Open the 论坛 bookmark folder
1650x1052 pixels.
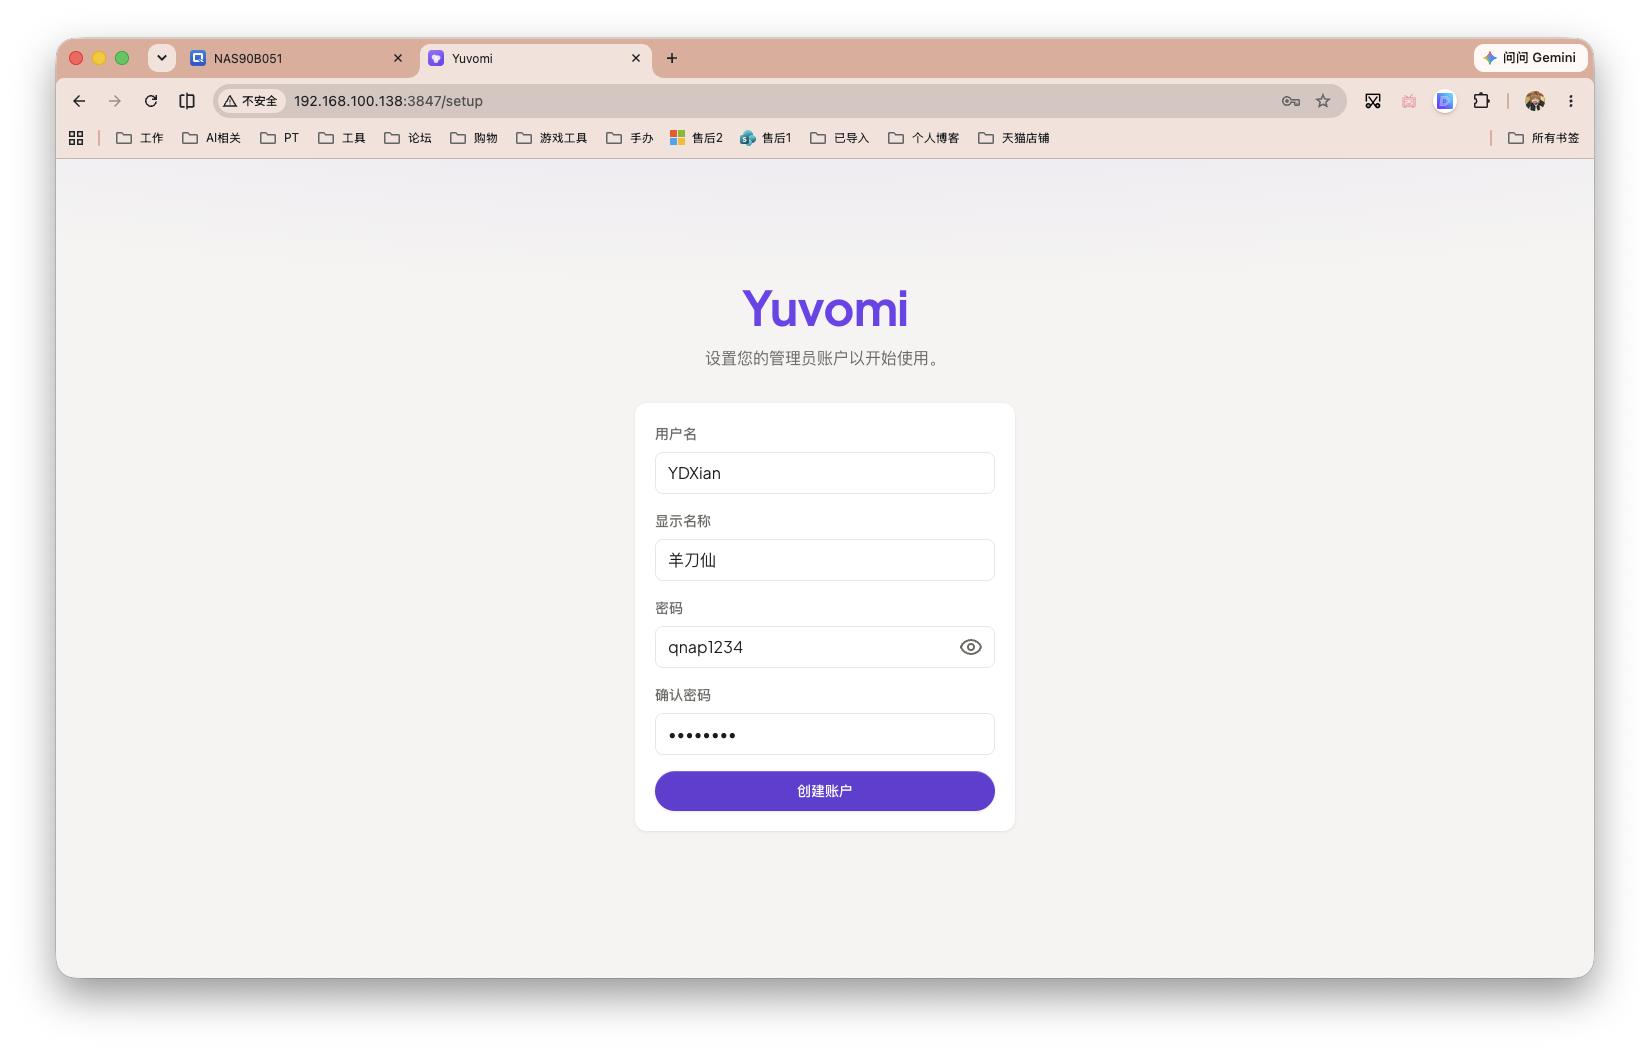[x=408, y=138]
